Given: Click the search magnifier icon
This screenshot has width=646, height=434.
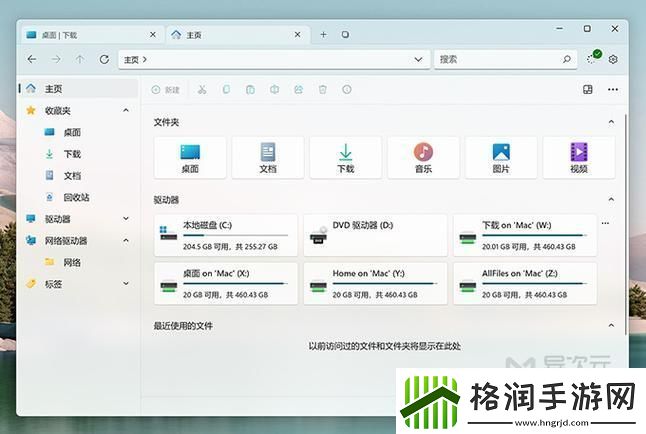Looking at the screenshot, I should [567, 59].
